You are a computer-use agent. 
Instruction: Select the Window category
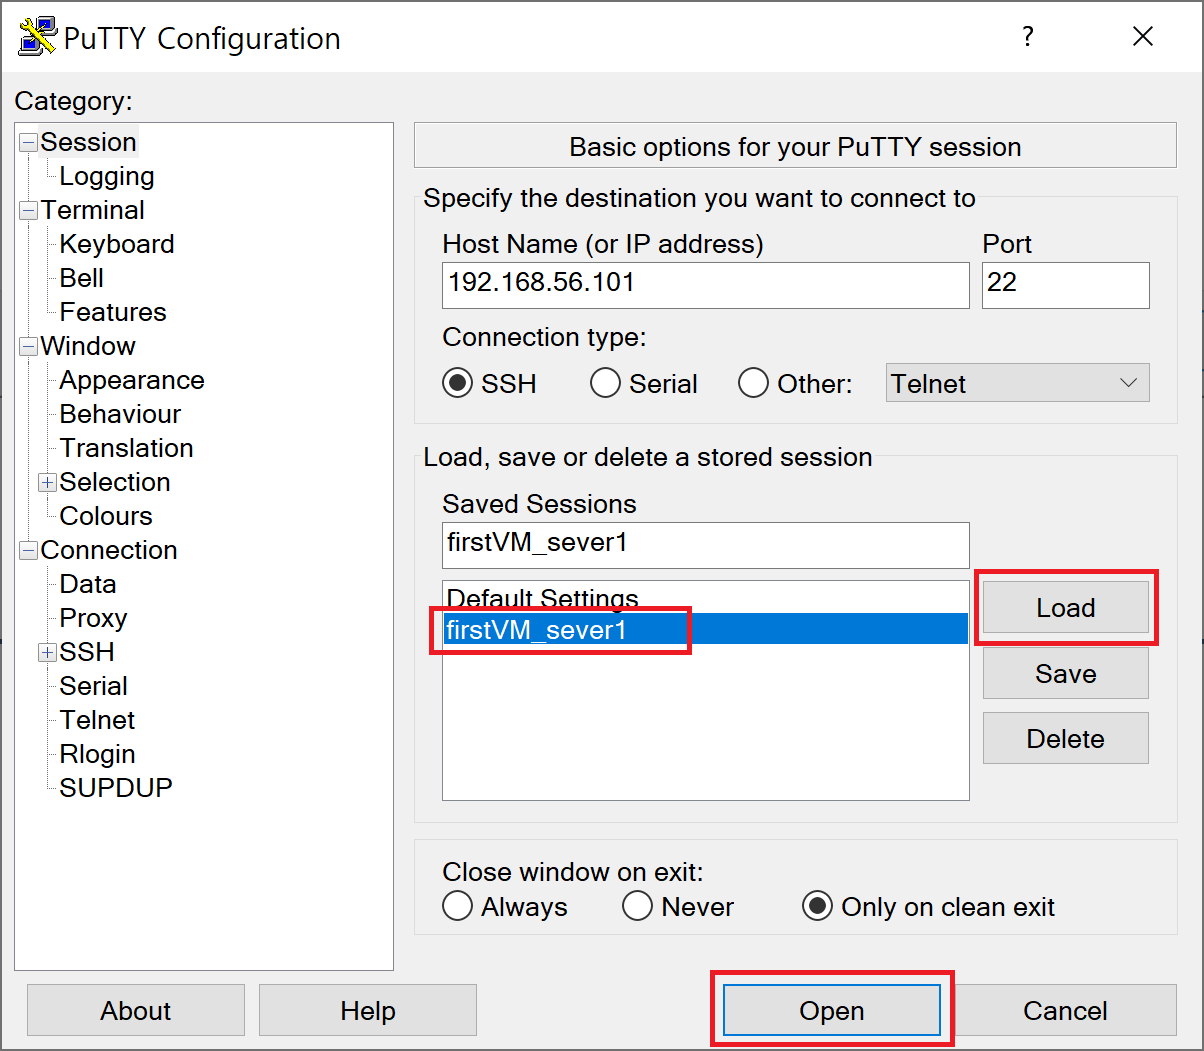point(88,346)
